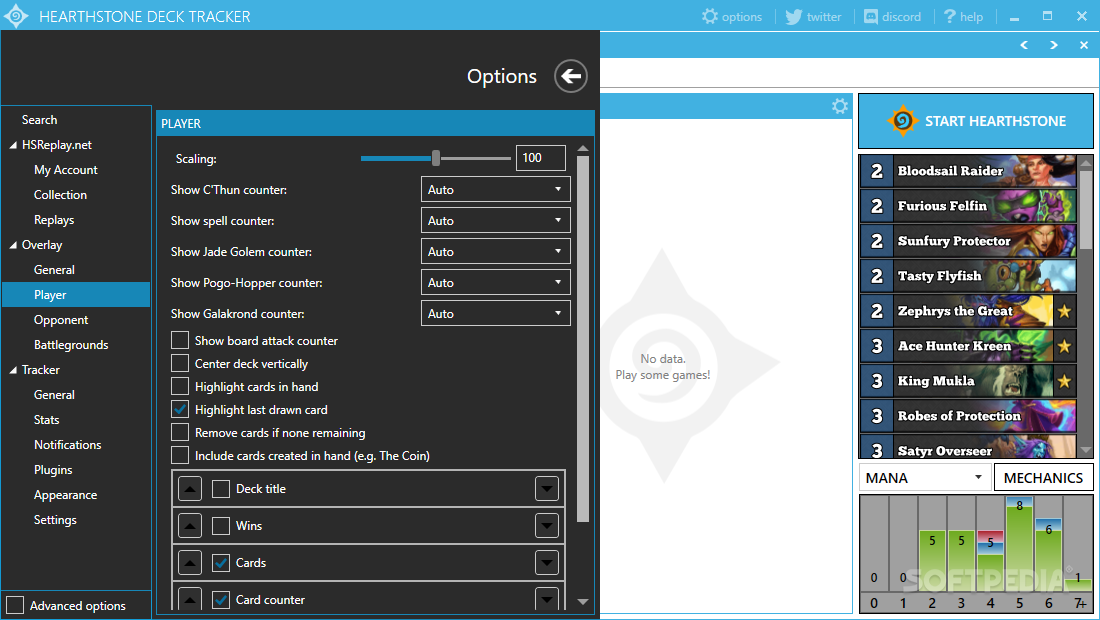Enable Center deck vertically
The height and width of the screenshot is (620, 1100).
180,363
